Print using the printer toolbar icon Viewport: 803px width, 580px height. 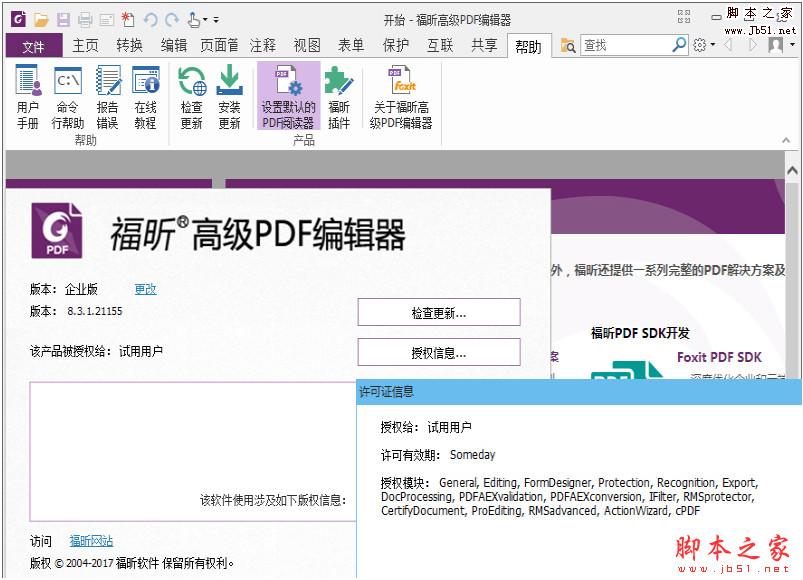[85, 20]
